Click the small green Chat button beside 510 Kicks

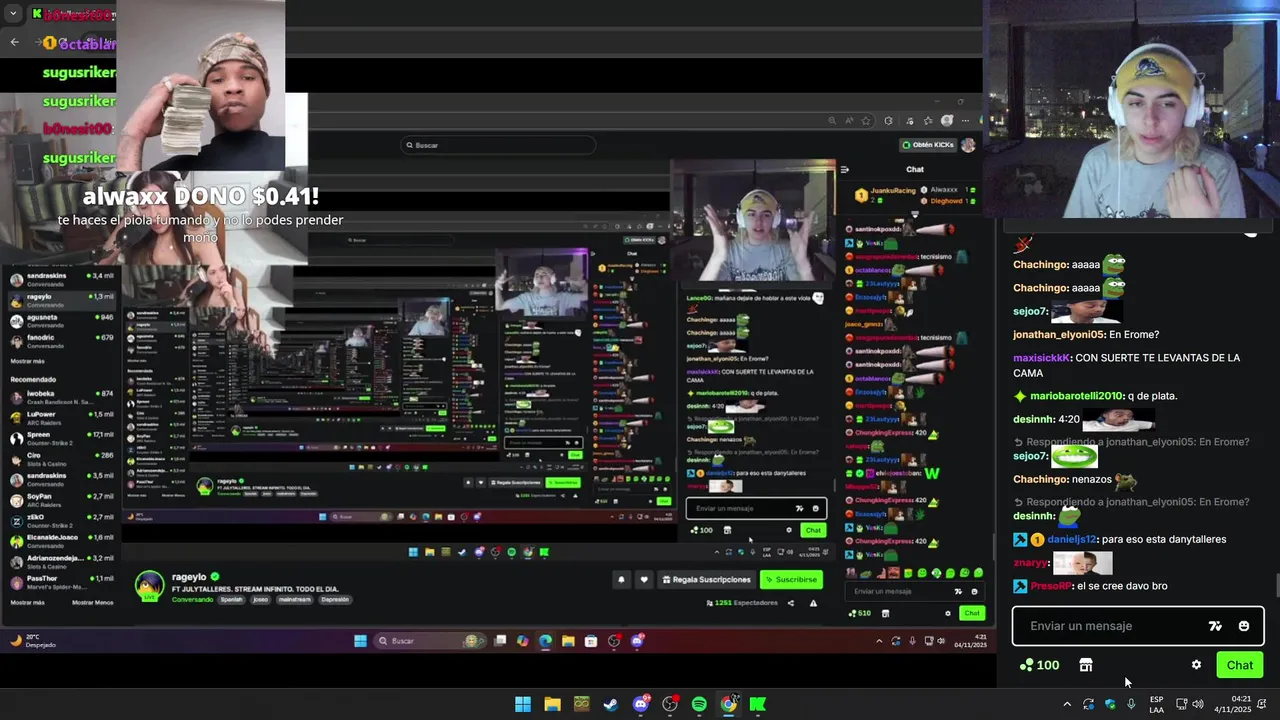(x=972, y=613)
